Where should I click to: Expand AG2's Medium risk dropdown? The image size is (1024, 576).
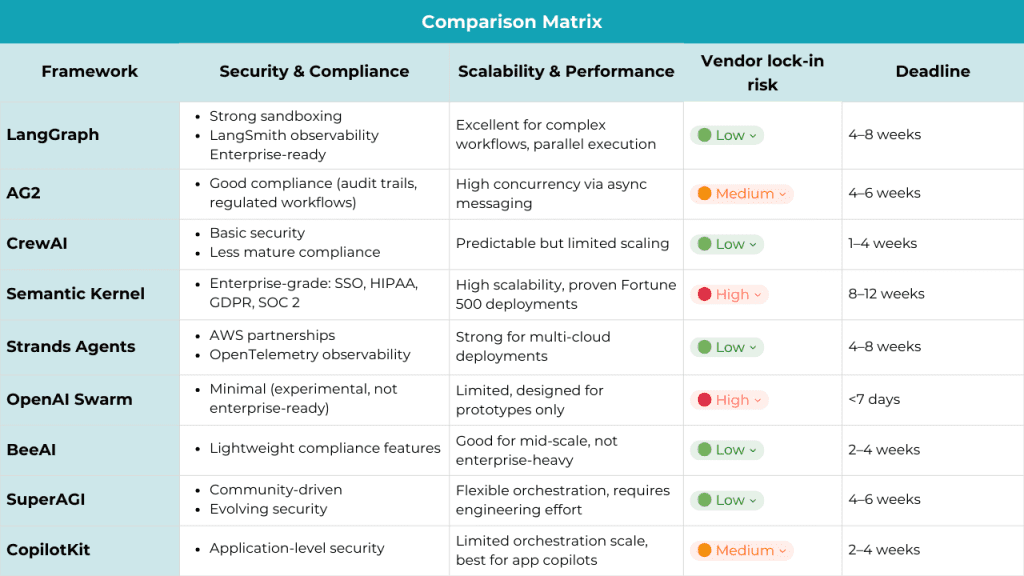742,194
